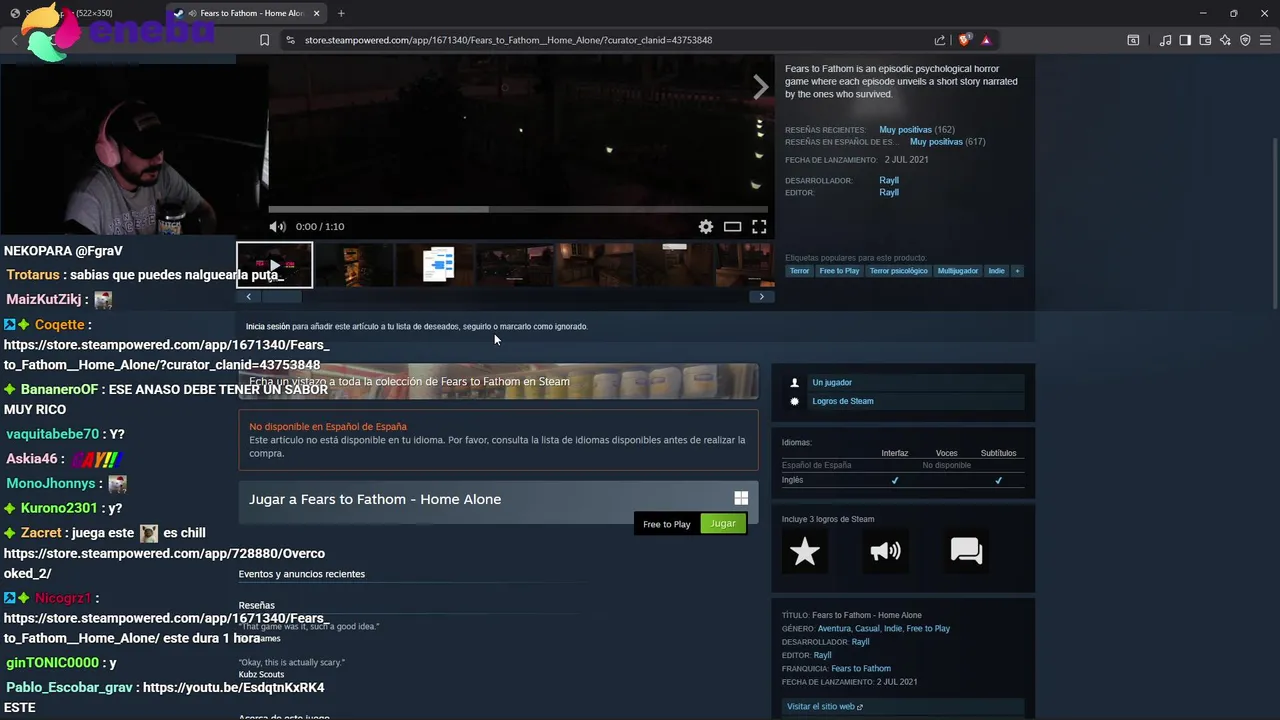Image resolution: width=1280 pixels, height=720 pixels.
Task: Click the single-player person icon
Action: point(795,383)
